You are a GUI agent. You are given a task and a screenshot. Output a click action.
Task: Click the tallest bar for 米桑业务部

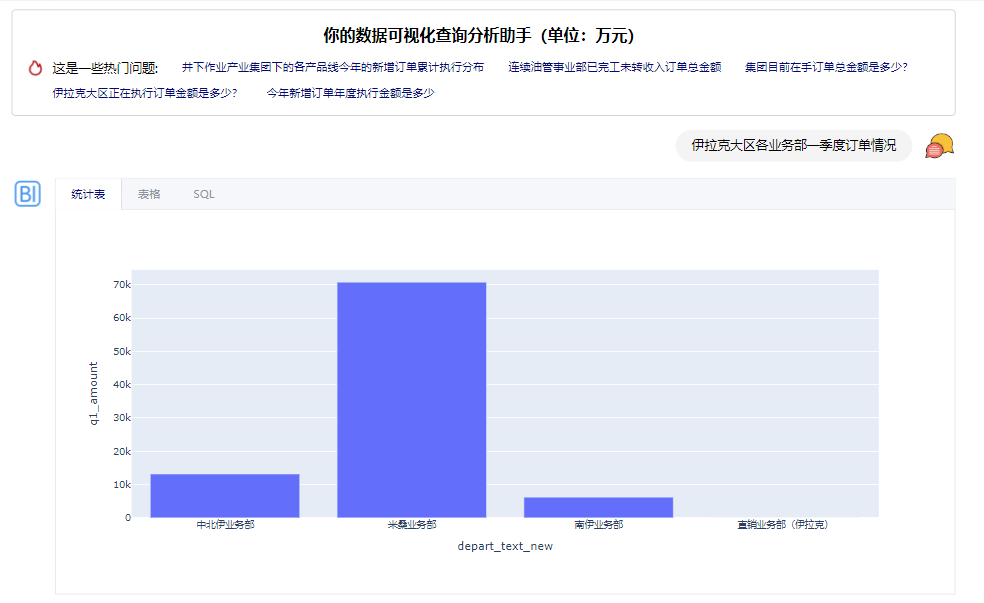[412, 400]
